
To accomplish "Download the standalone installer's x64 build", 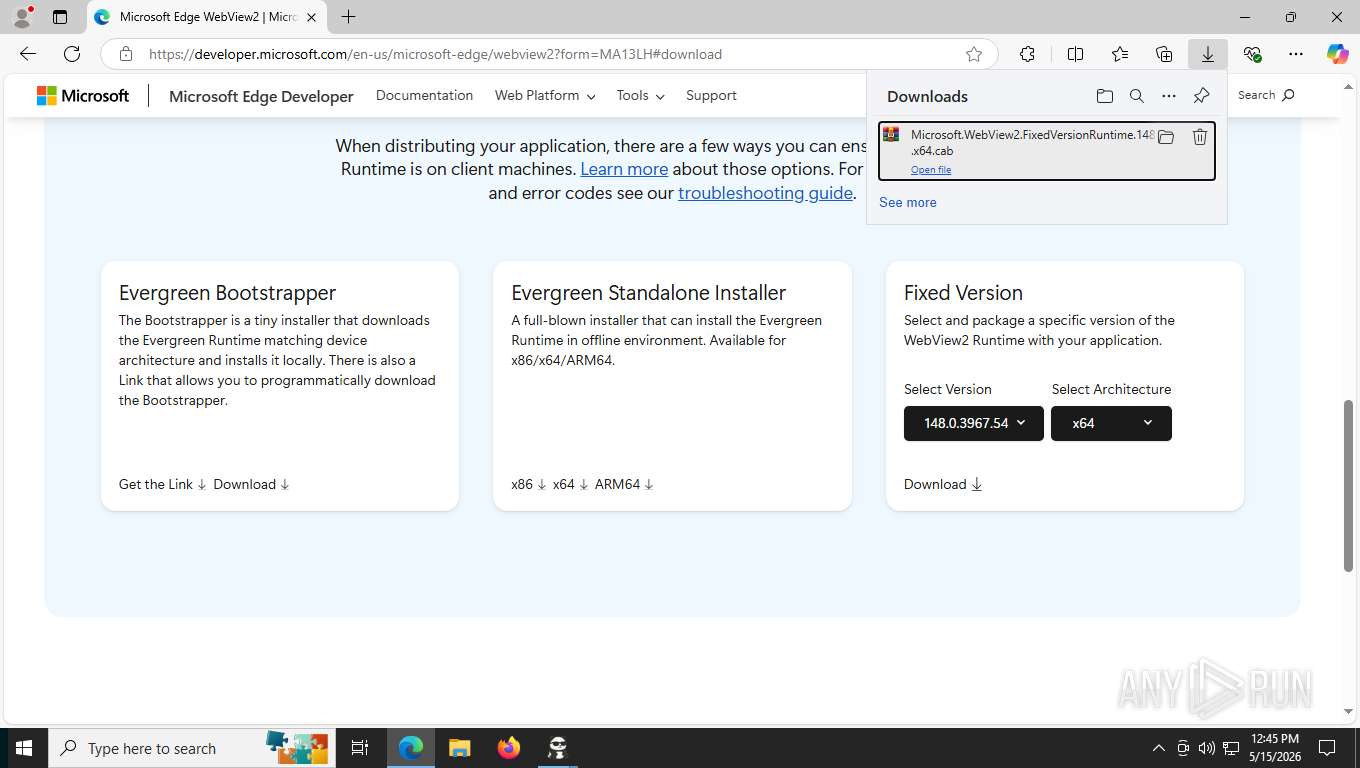I will [x=571, y=484].
